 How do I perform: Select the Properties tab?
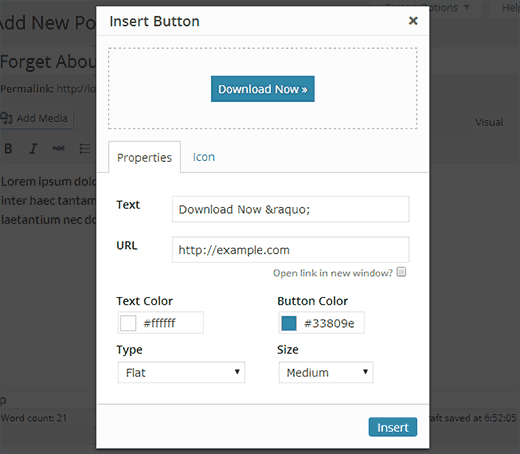click(x=144, y=157)
